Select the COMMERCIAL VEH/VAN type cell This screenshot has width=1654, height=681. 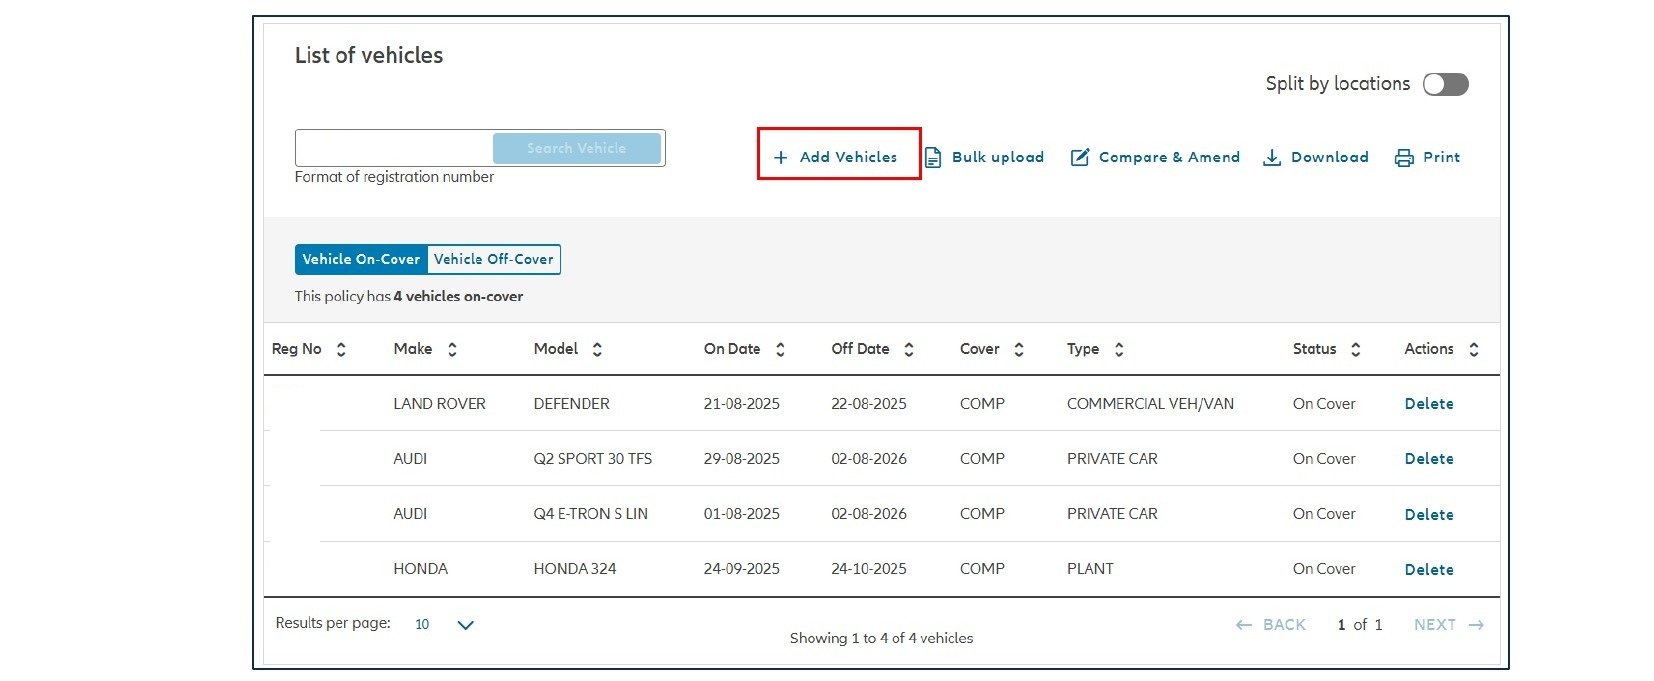(x=1150, y=404)
